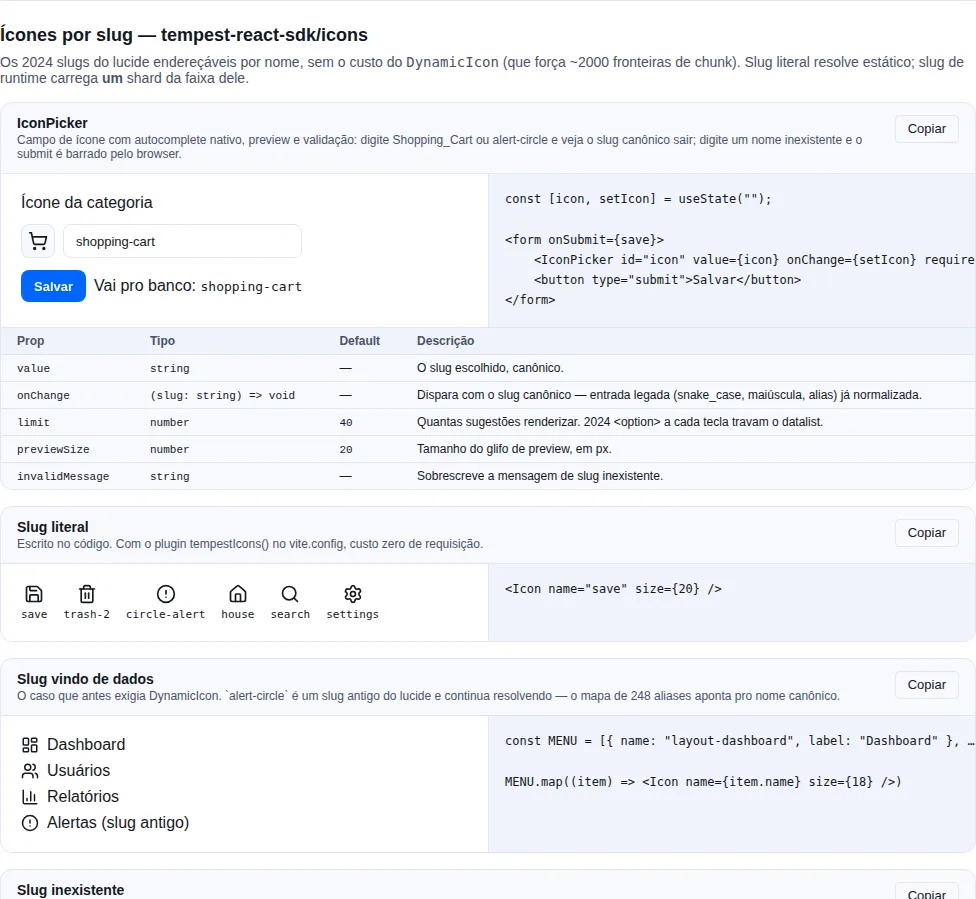
Task: Copy the IconPicker example code
Action: pos(926,129)
